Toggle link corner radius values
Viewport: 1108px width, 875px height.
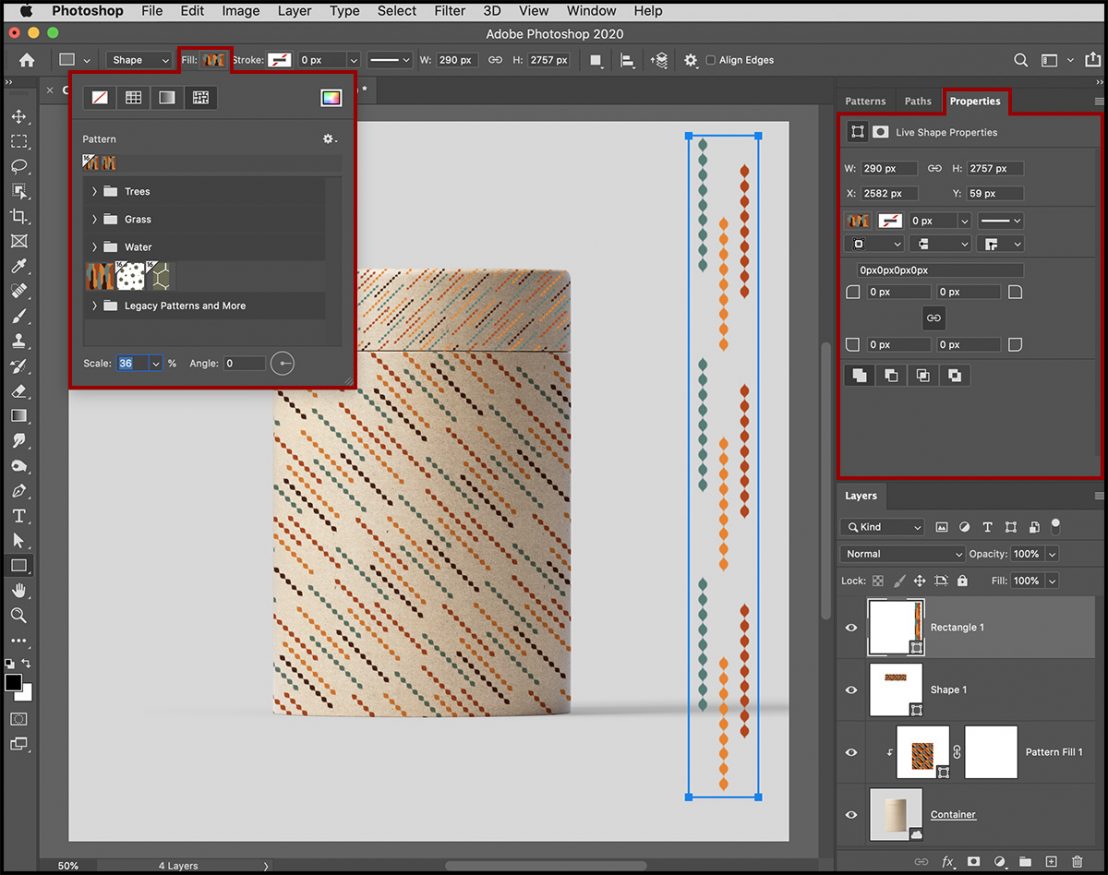[933, 318]
